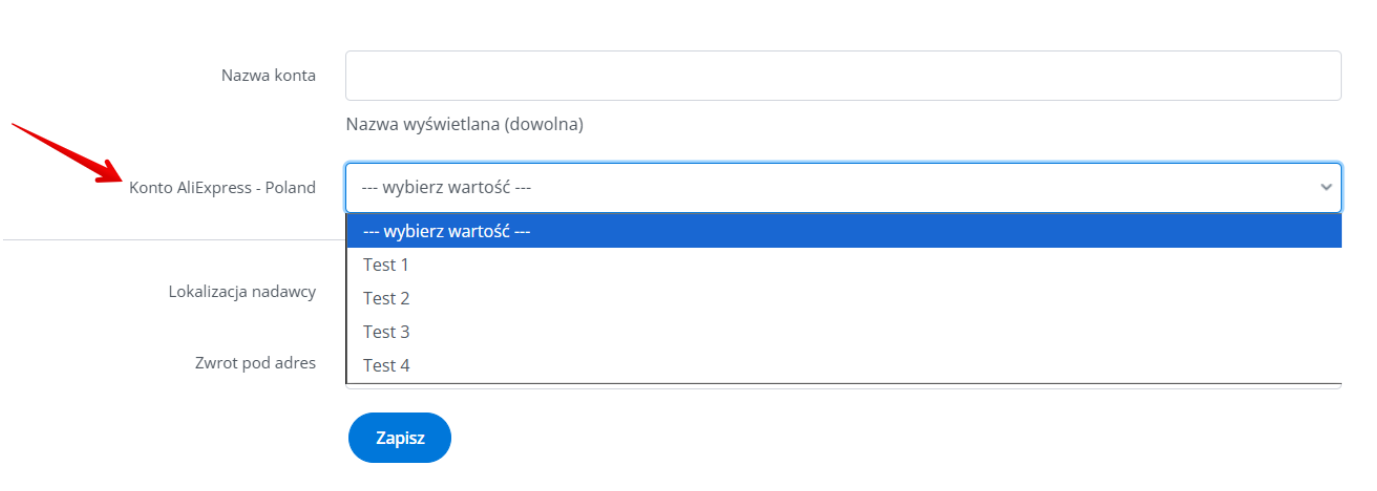Click the 'Zwrot pod adres' label
Viewport: 1377px width, 491px height.
[x=255, y=363]
